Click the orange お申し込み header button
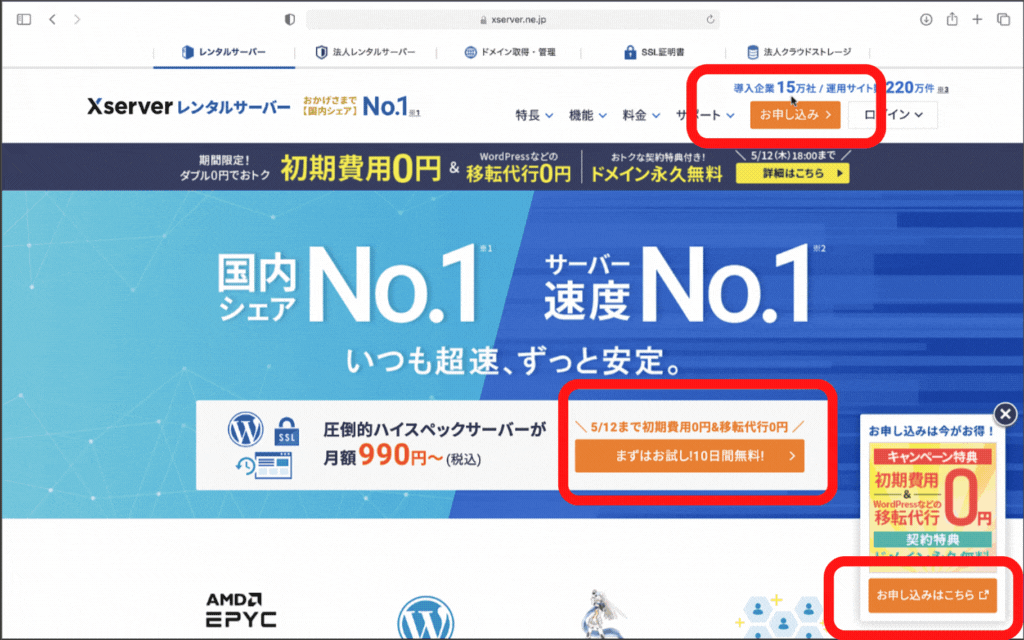This screenshot has height=640, width=1024. pos(795,115)
